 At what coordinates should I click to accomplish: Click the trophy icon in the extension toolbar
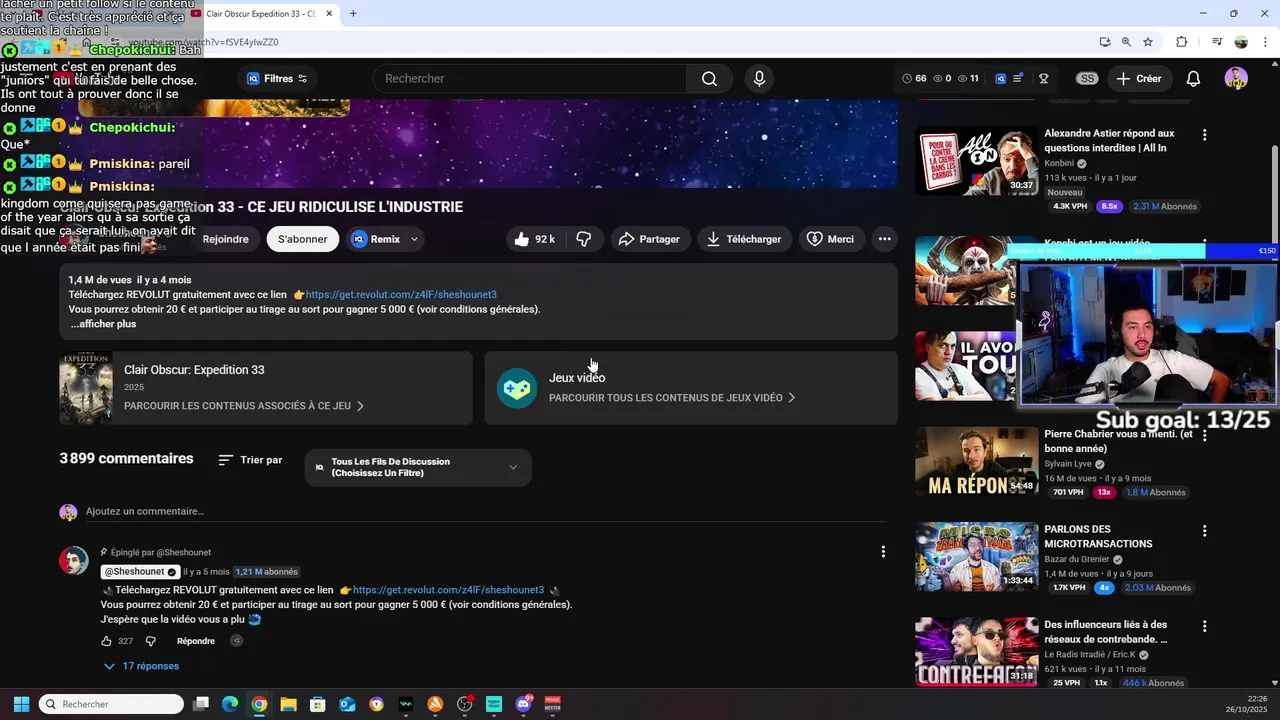click(x=1044, y=78)
